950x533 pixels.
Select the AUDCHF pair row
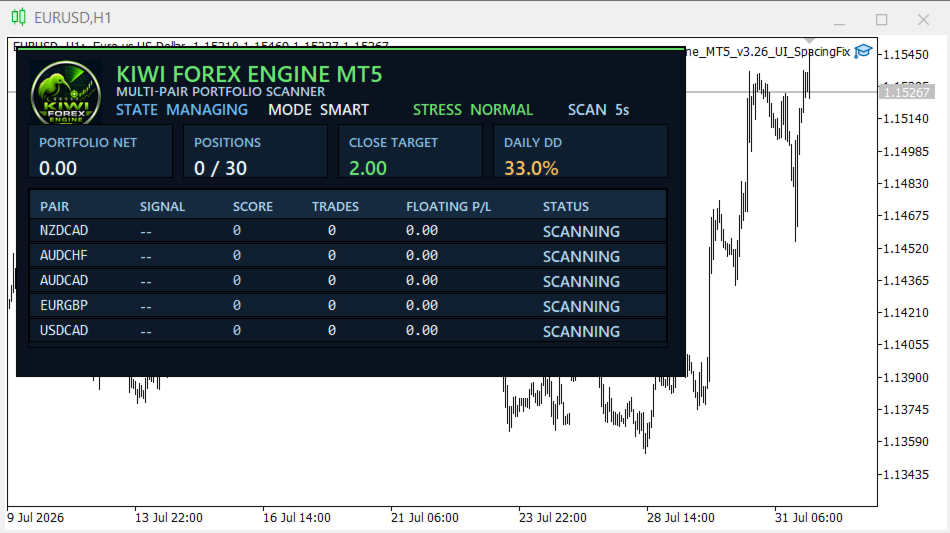(x=348, y=256)
